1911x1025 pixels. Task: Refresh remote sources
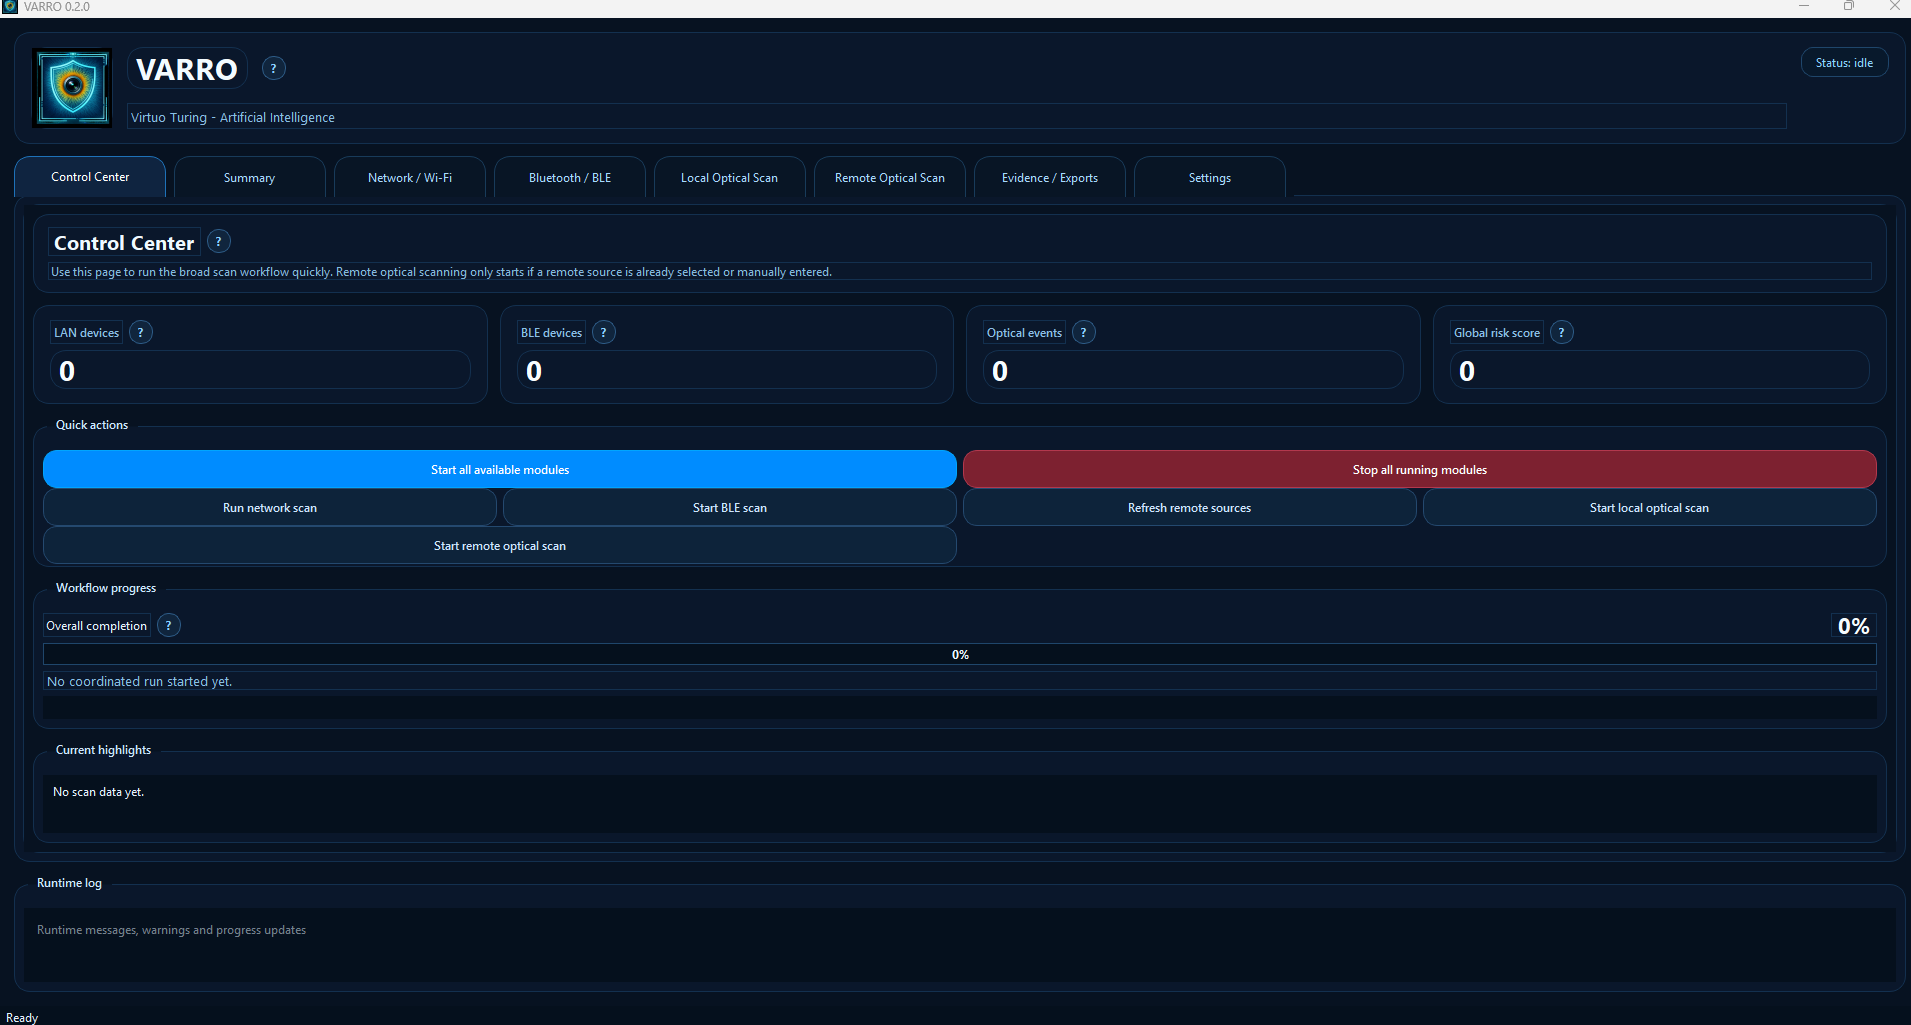[1189, 507]
